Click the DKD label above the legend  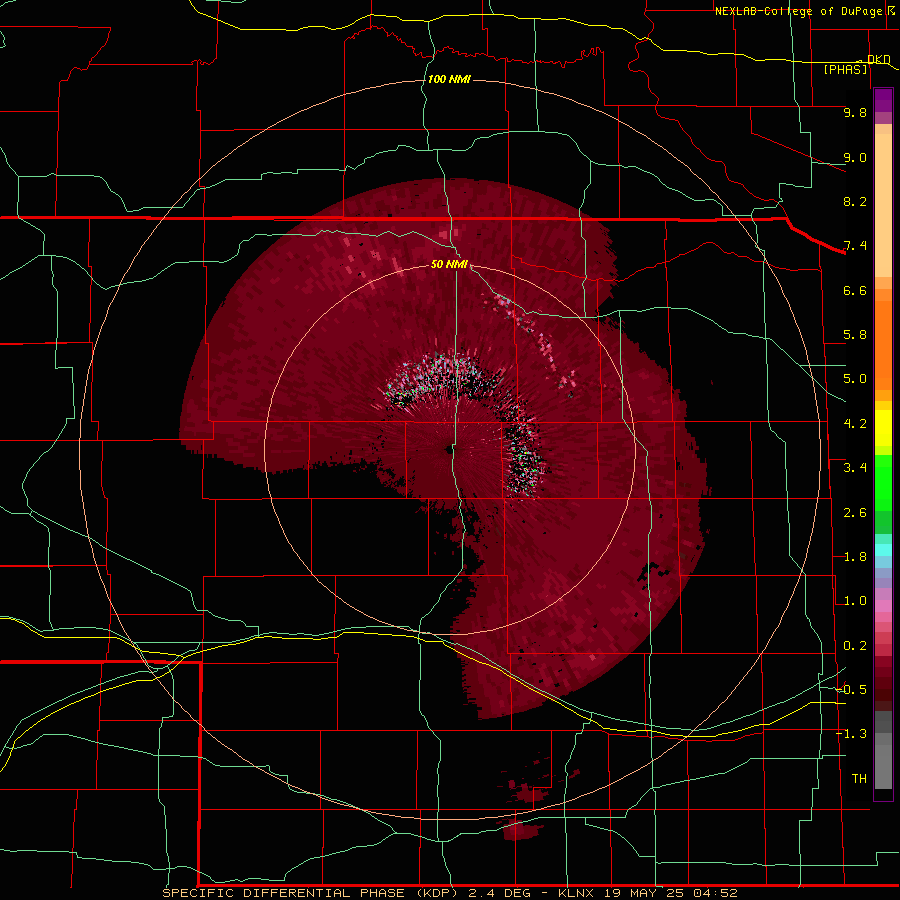point(878,59)
